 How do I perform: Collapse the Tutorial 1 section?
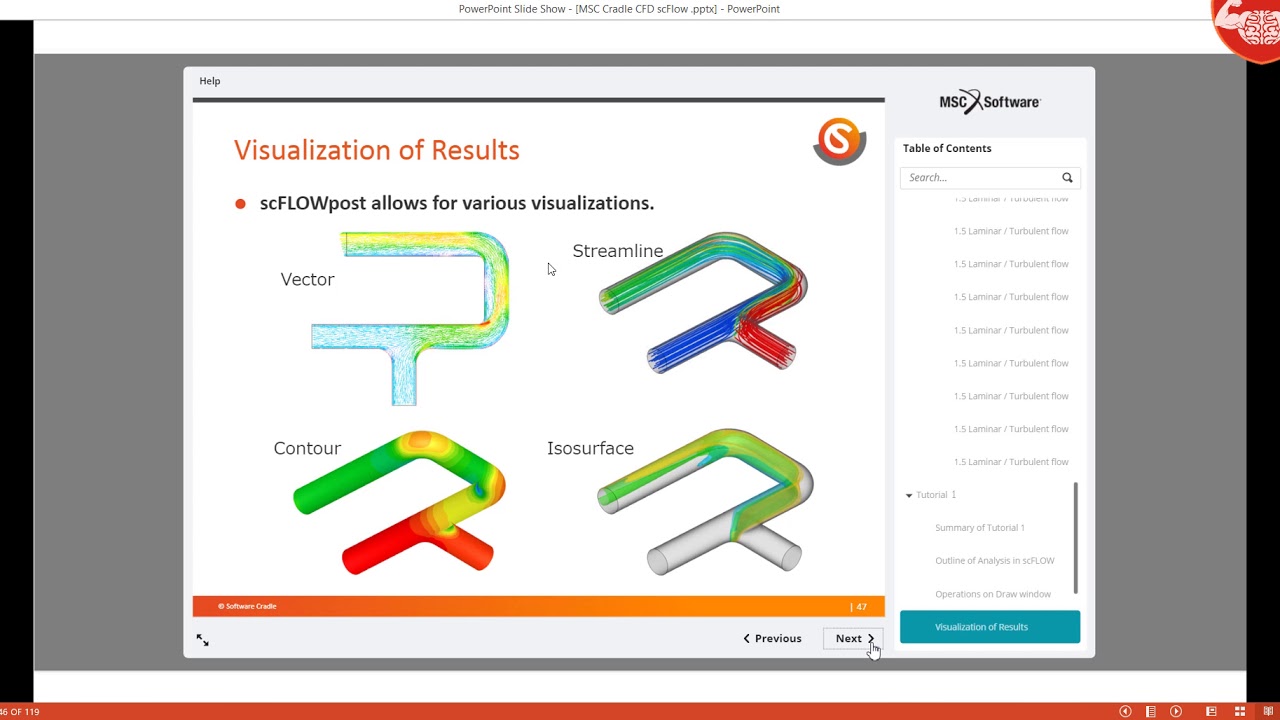point(909,495)
